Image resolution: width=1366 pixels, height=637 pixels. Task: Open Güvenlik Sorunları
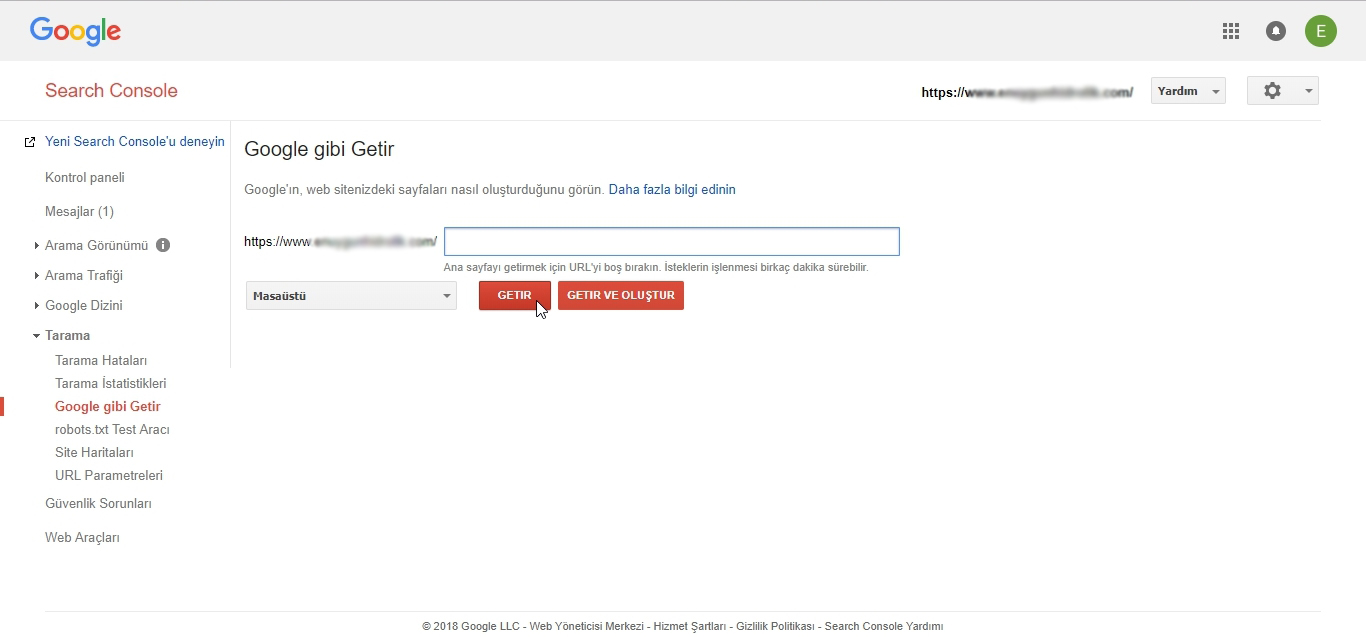pyautogui.click(x=98, y=503)
